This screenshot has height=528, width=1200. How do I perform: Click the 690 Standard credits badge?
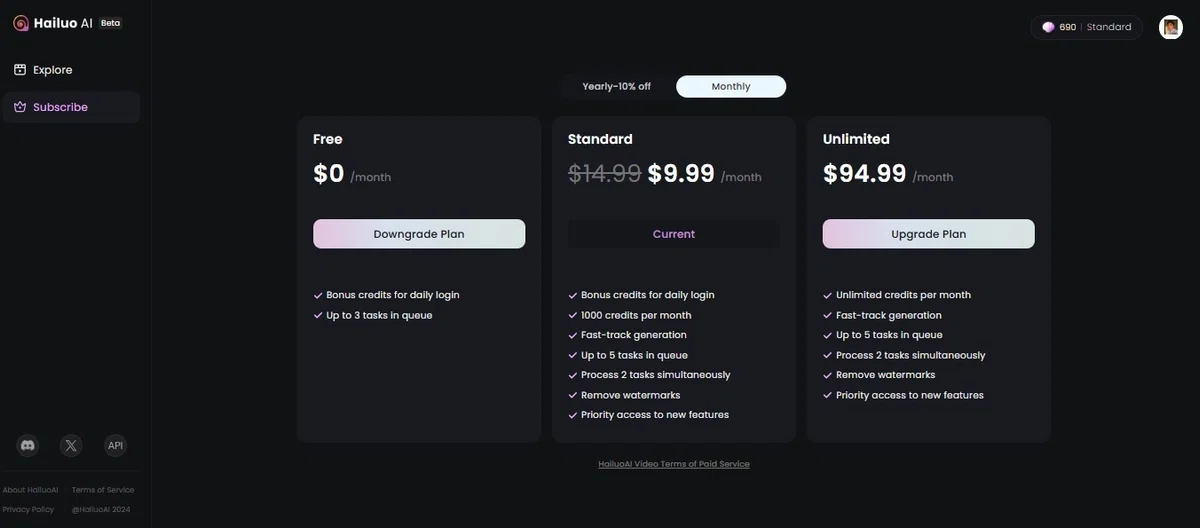[x=1087, y=27]
